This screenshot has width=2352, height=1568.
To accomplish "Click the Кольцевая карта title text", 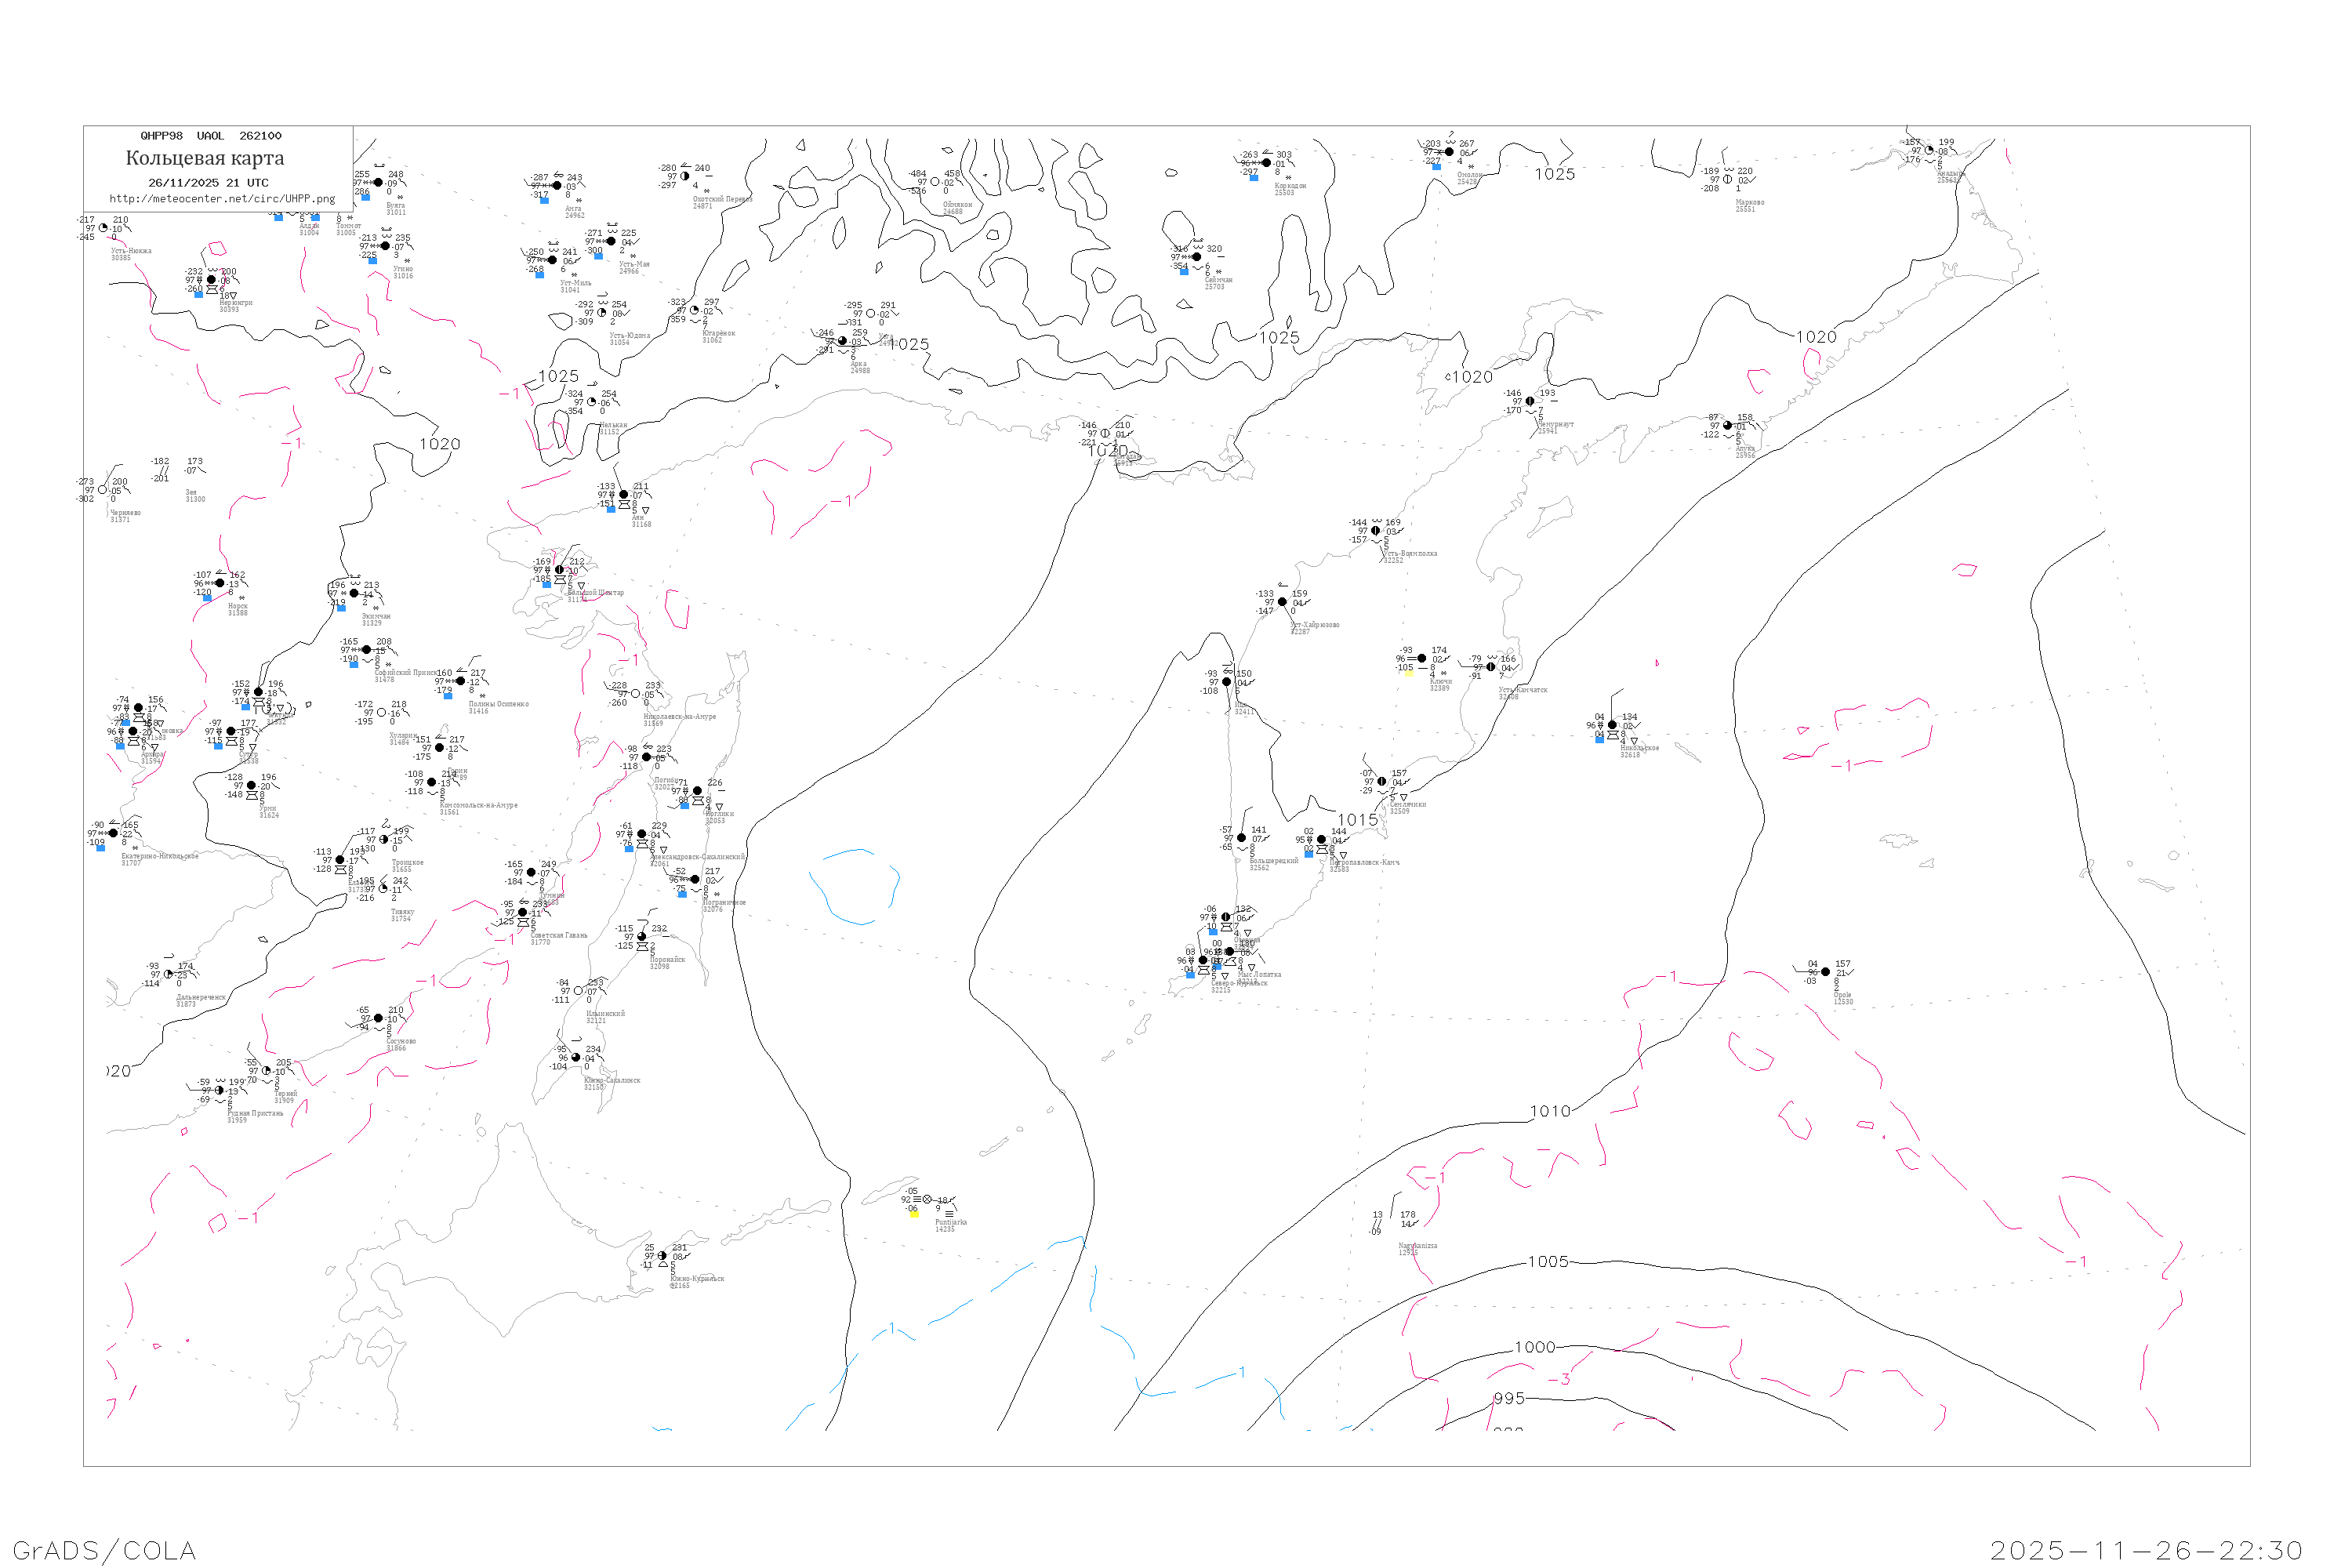I will click(x=205, y=158).
